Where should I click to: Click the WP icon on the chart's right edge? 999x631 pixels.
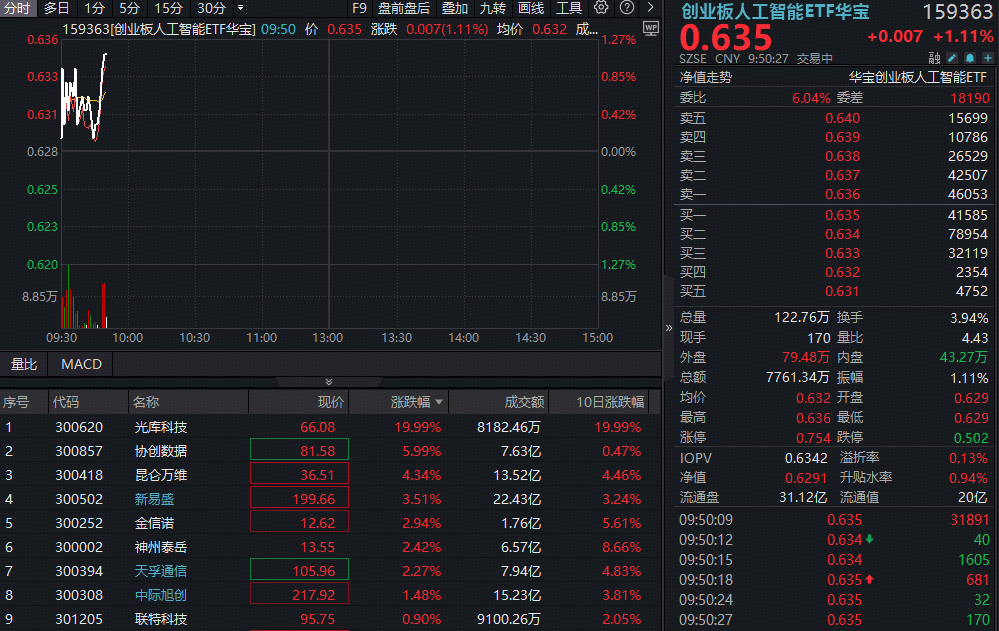[651, 29]
